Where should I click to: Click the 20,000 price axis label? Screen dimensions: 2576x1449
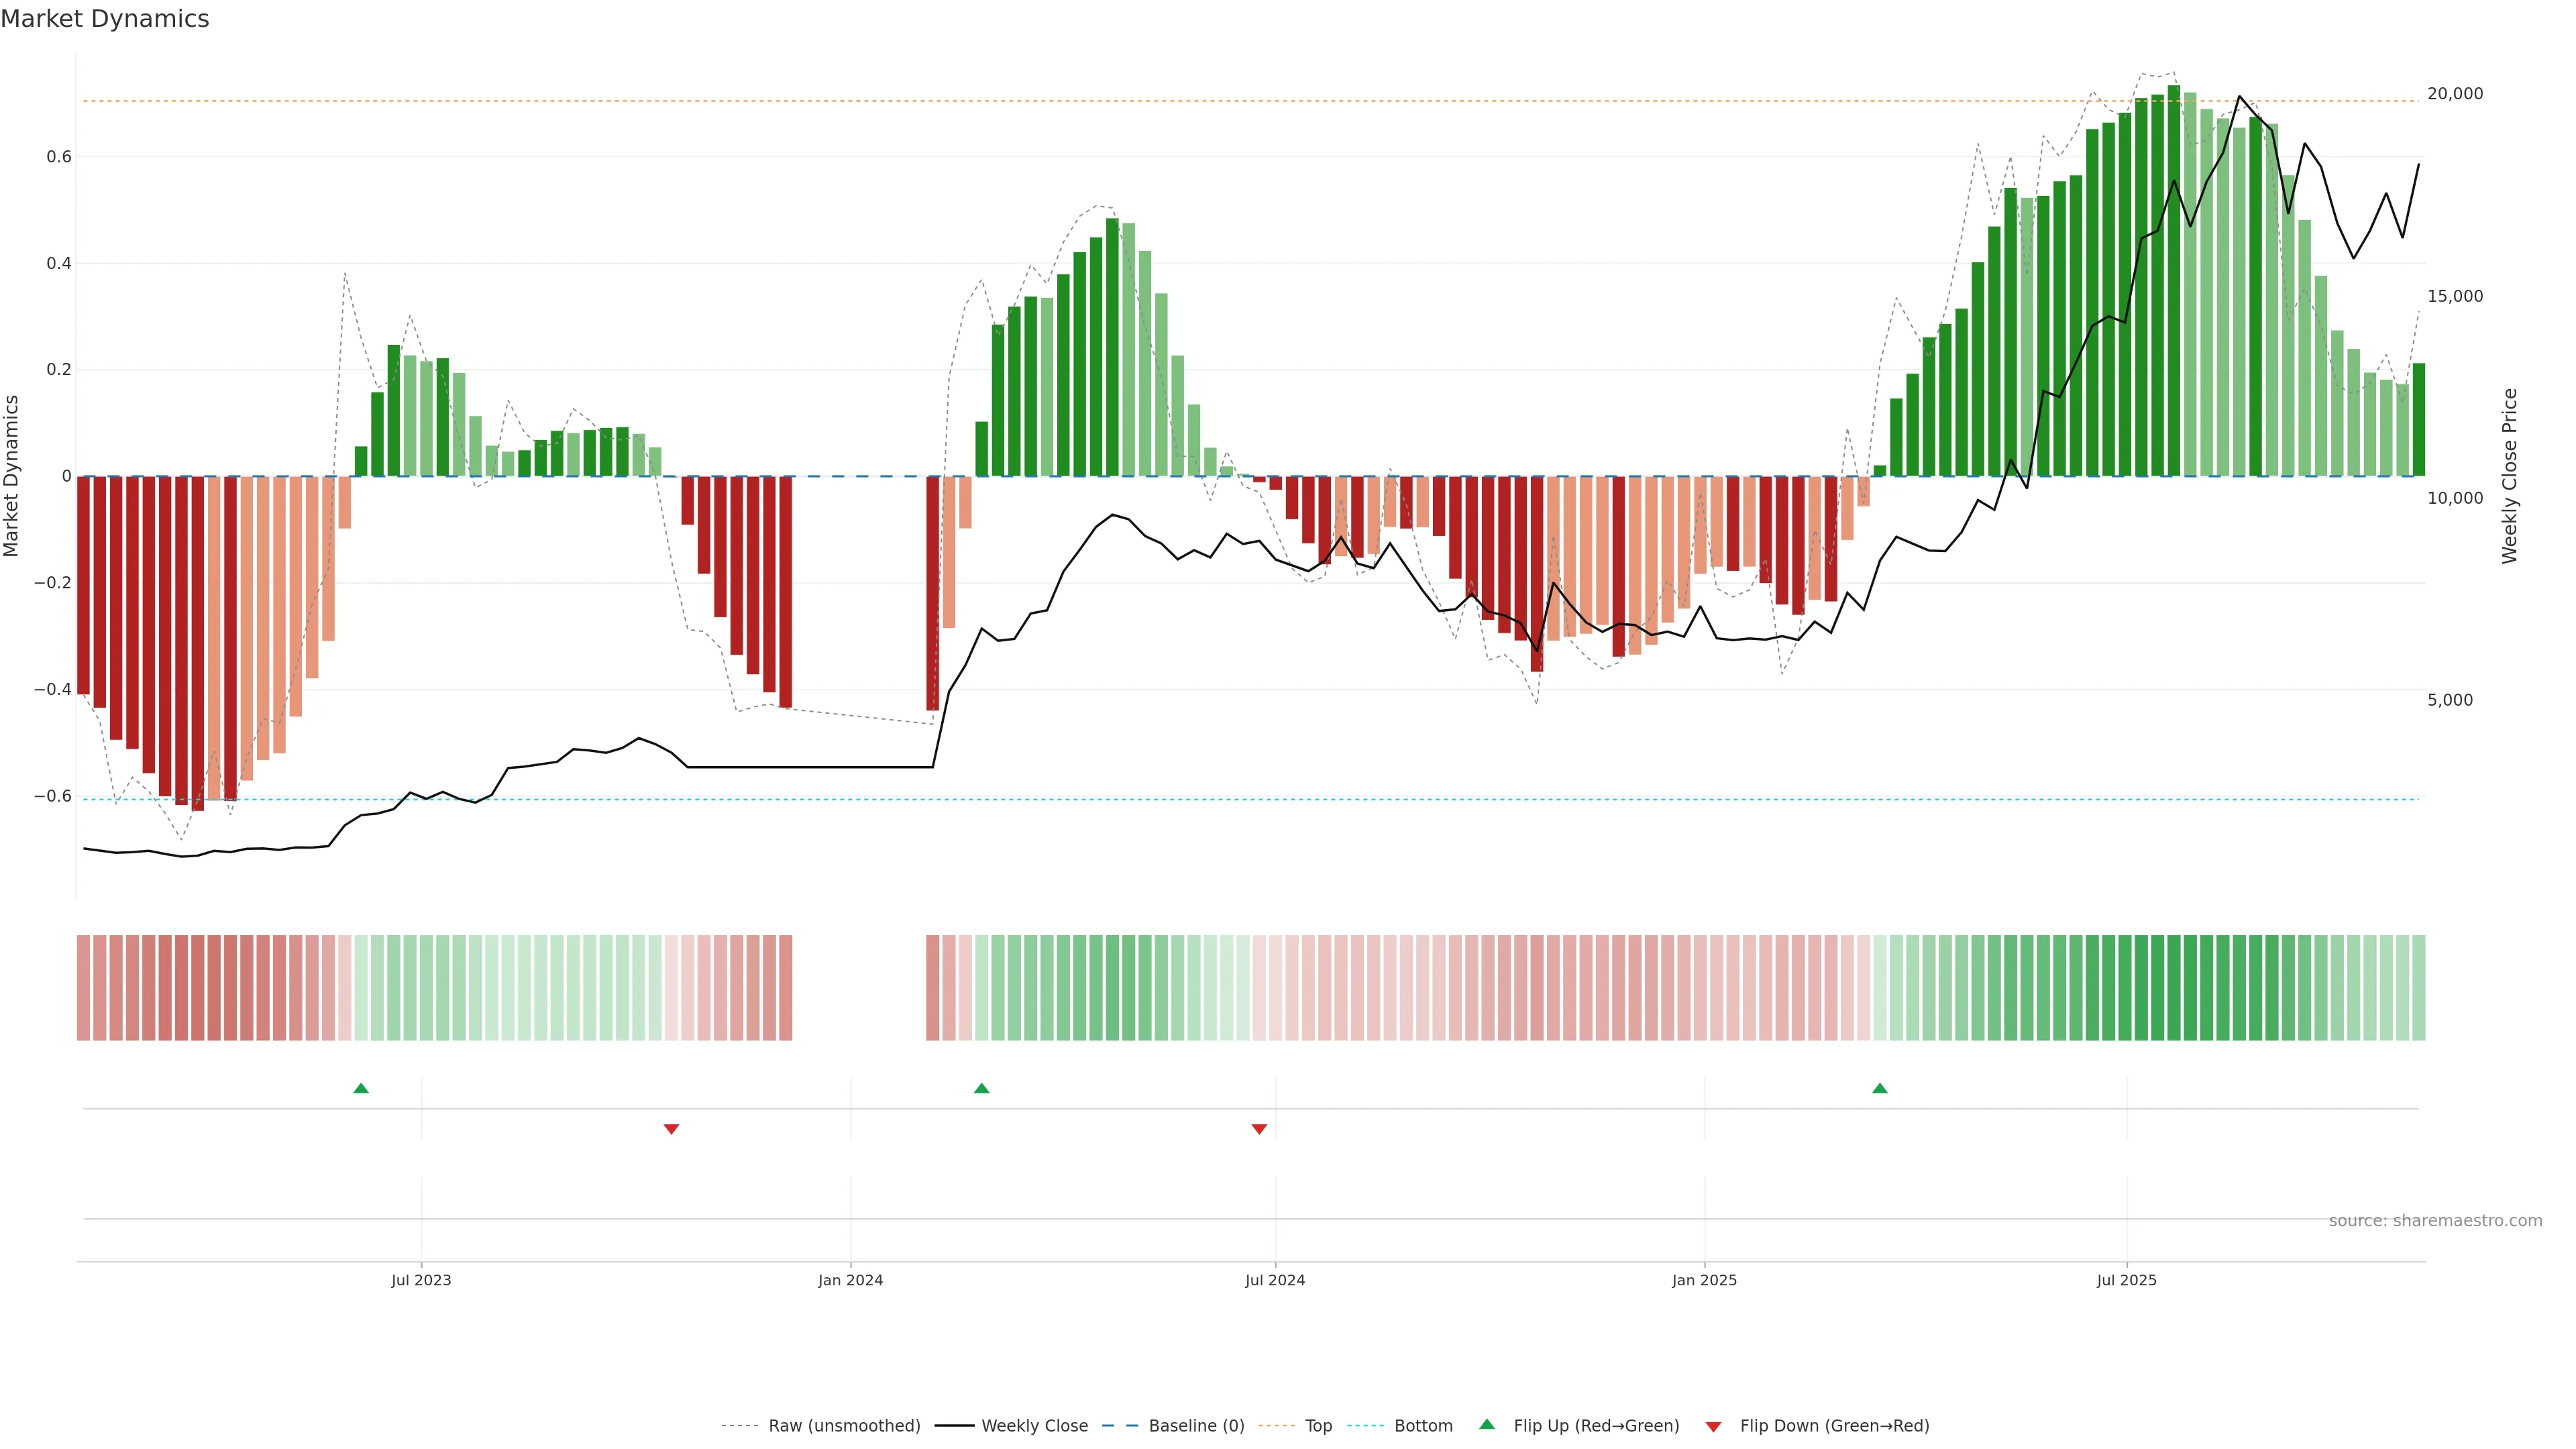pos(2455,94)
